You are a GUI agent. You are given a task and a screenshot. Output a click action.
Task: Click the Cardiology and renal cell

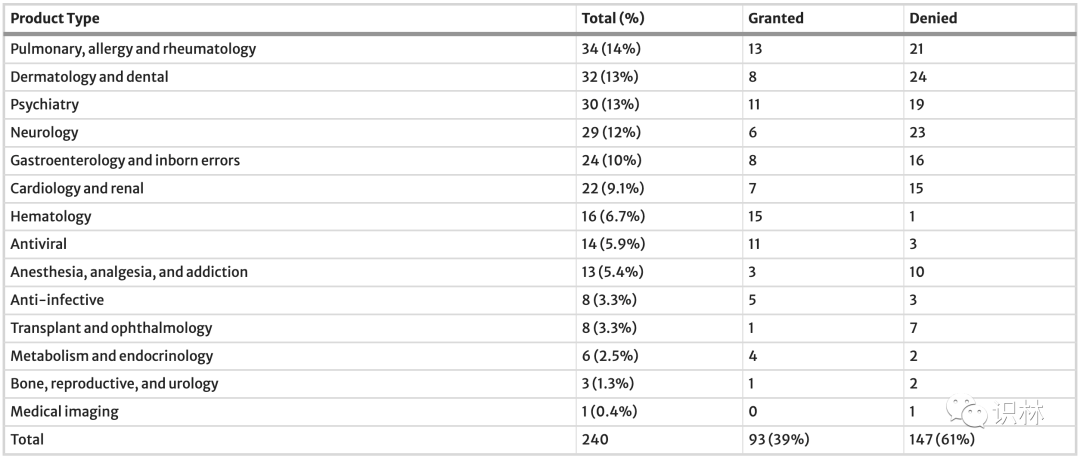(77, 188)
